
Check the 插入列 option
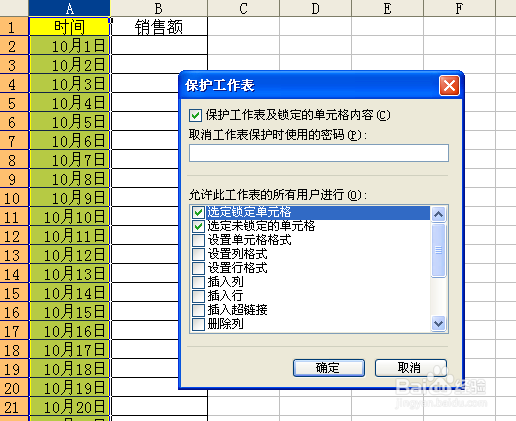click(198, 282)
